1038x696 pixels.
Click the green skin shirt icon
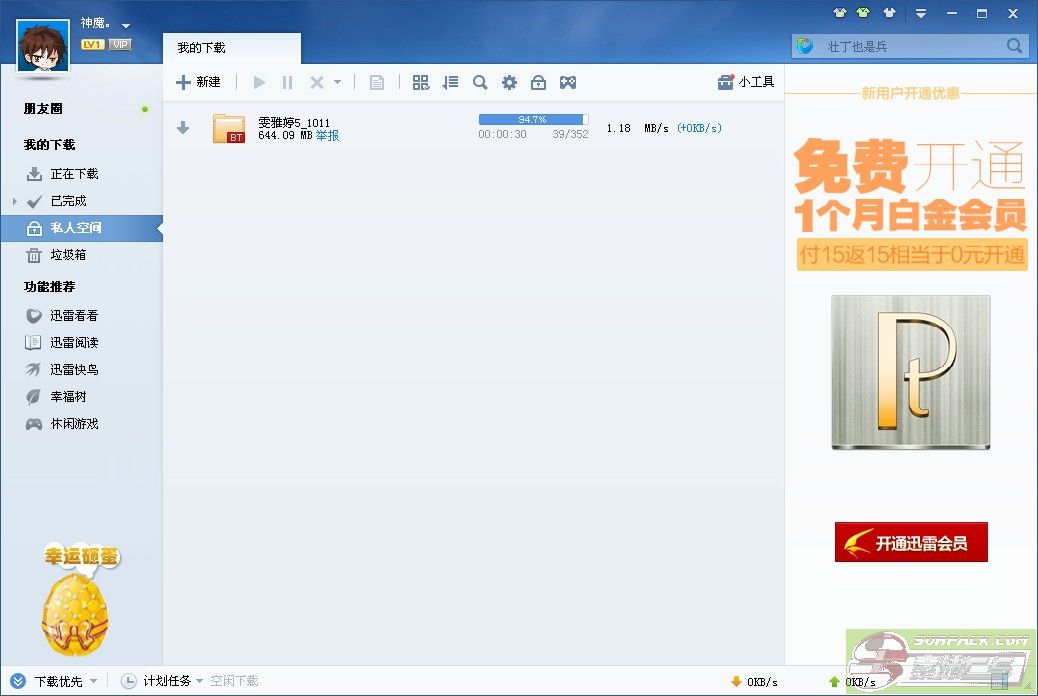pyautogui.click(x=863, y=13)
